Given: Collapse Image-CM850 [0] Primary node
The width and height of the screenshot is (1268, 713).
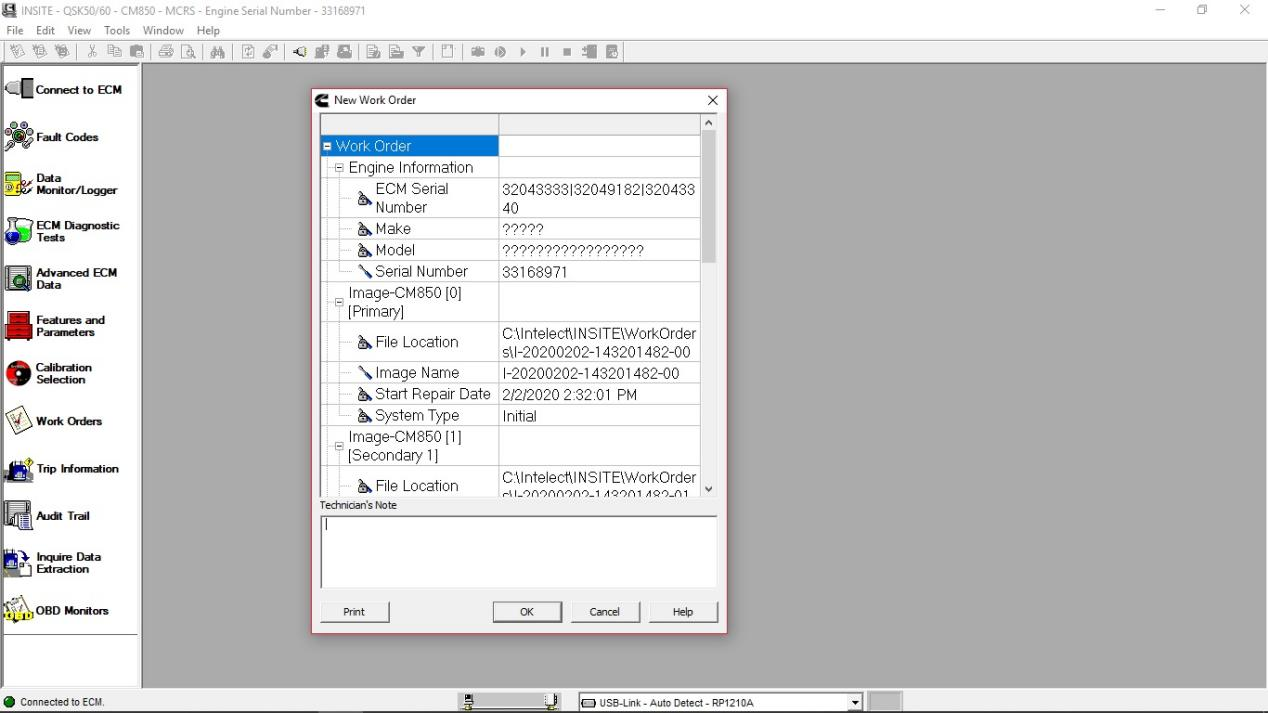Looking at the screenshot, I should click(x=340, y=302).
